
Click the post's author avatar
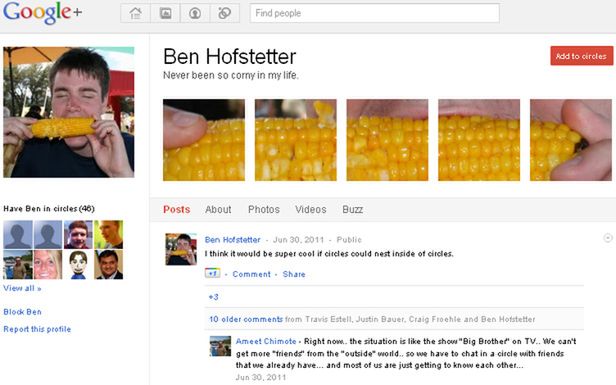pos(181,249)
